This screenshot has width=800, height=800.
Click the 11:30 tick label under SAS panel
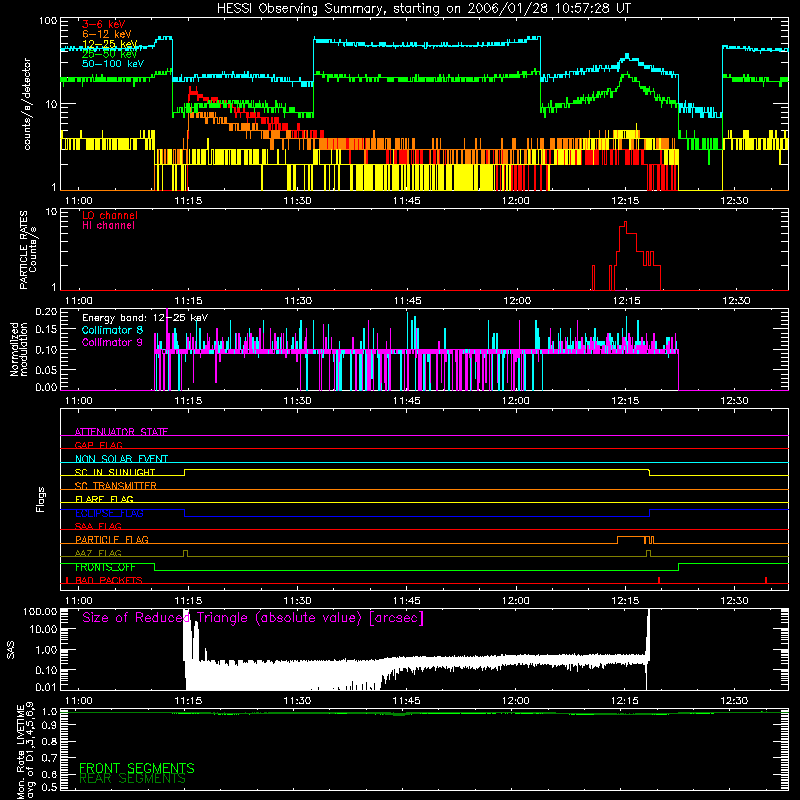point(297,701)
